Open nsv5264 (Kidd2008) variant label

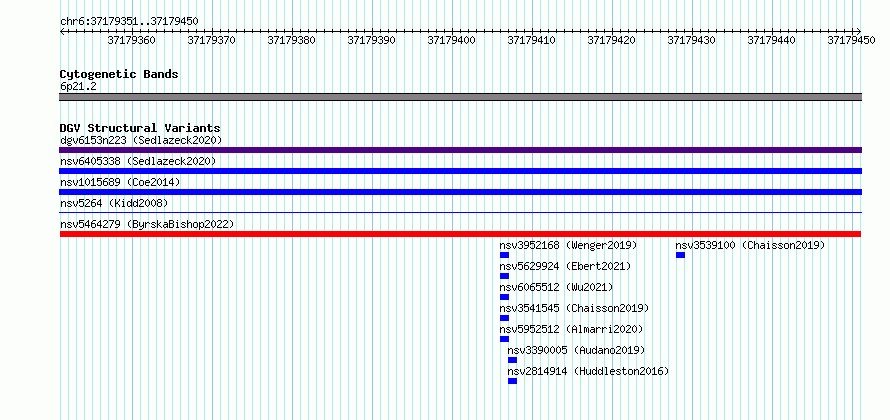coord(114,203)
